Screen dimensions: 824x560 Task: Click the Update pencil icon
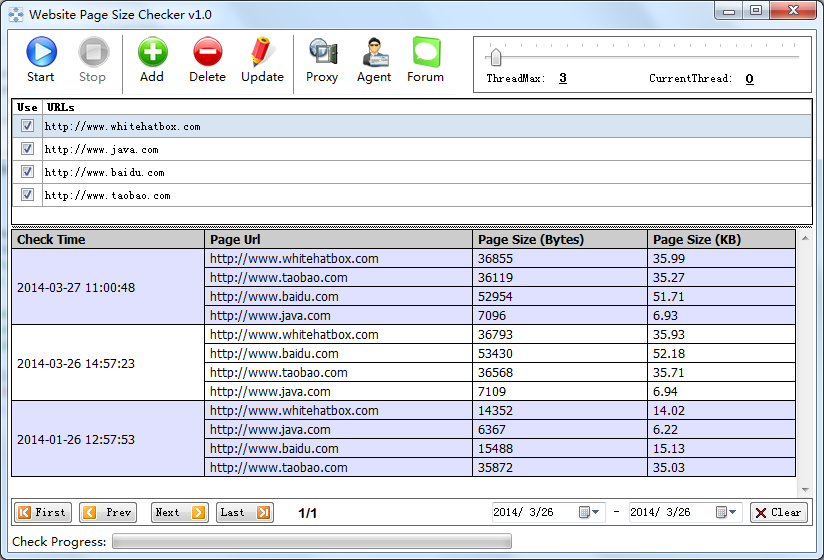[262, 60]
